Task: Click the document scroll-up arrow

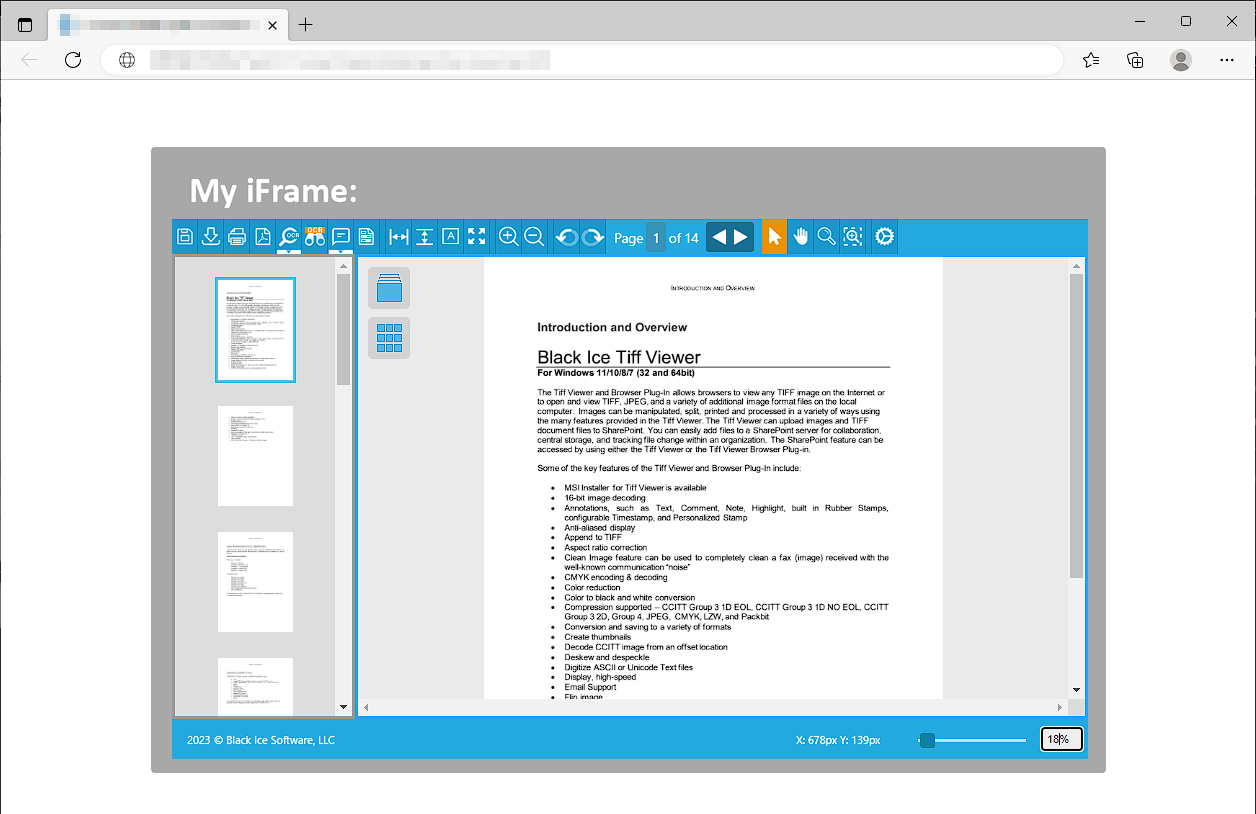Action: [1076, 266]
